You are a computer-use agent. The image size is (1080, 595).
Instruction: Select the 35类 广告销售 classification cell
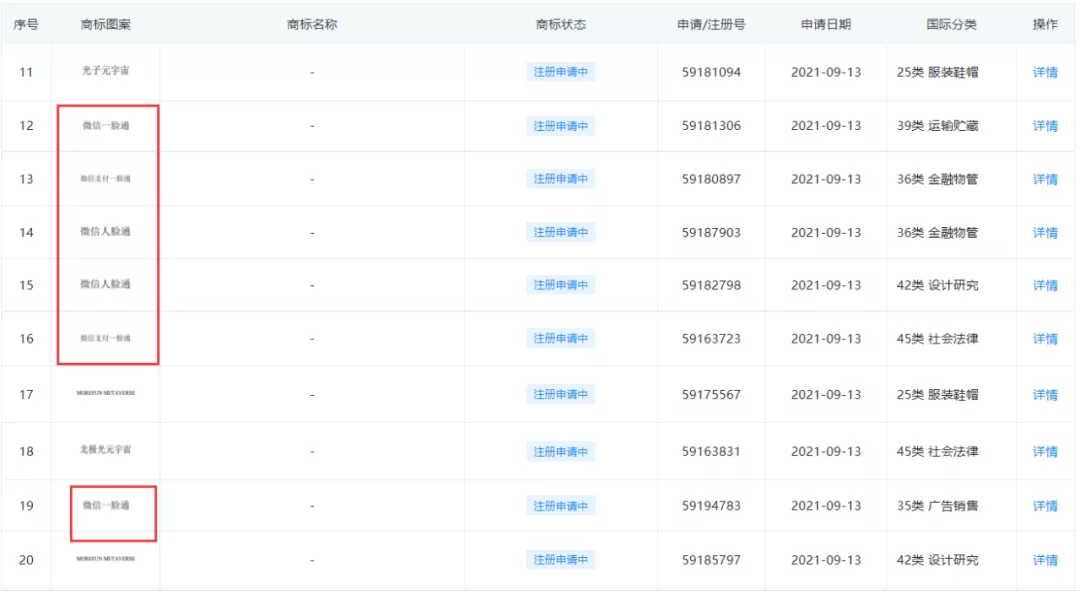click(940, 505)
